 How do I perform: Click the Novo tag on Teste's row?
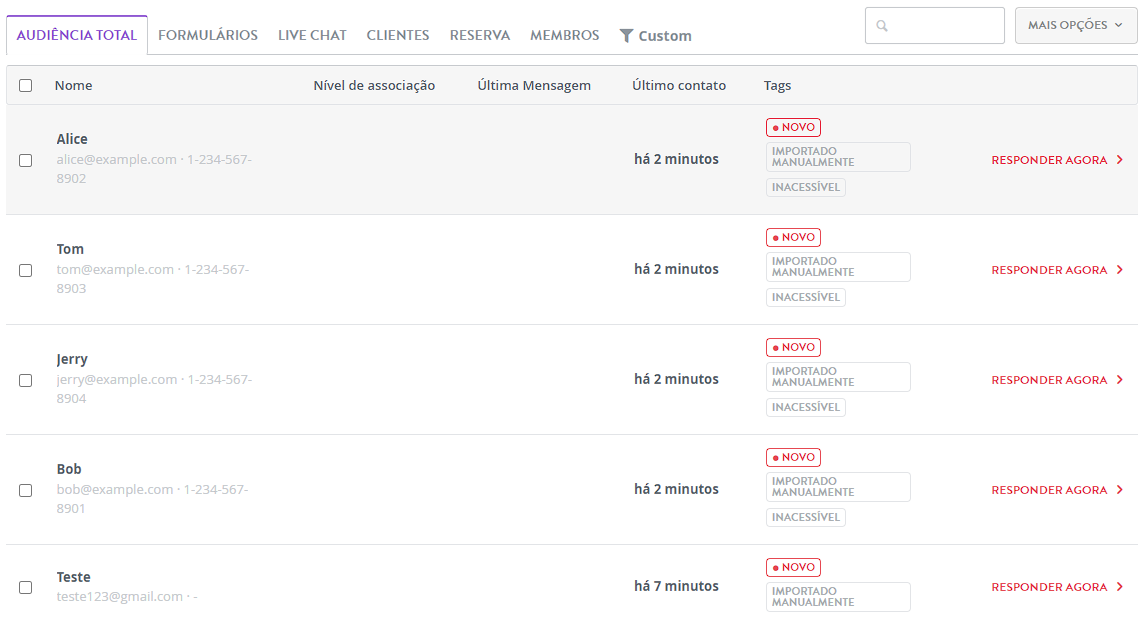[x=793, y=567]
